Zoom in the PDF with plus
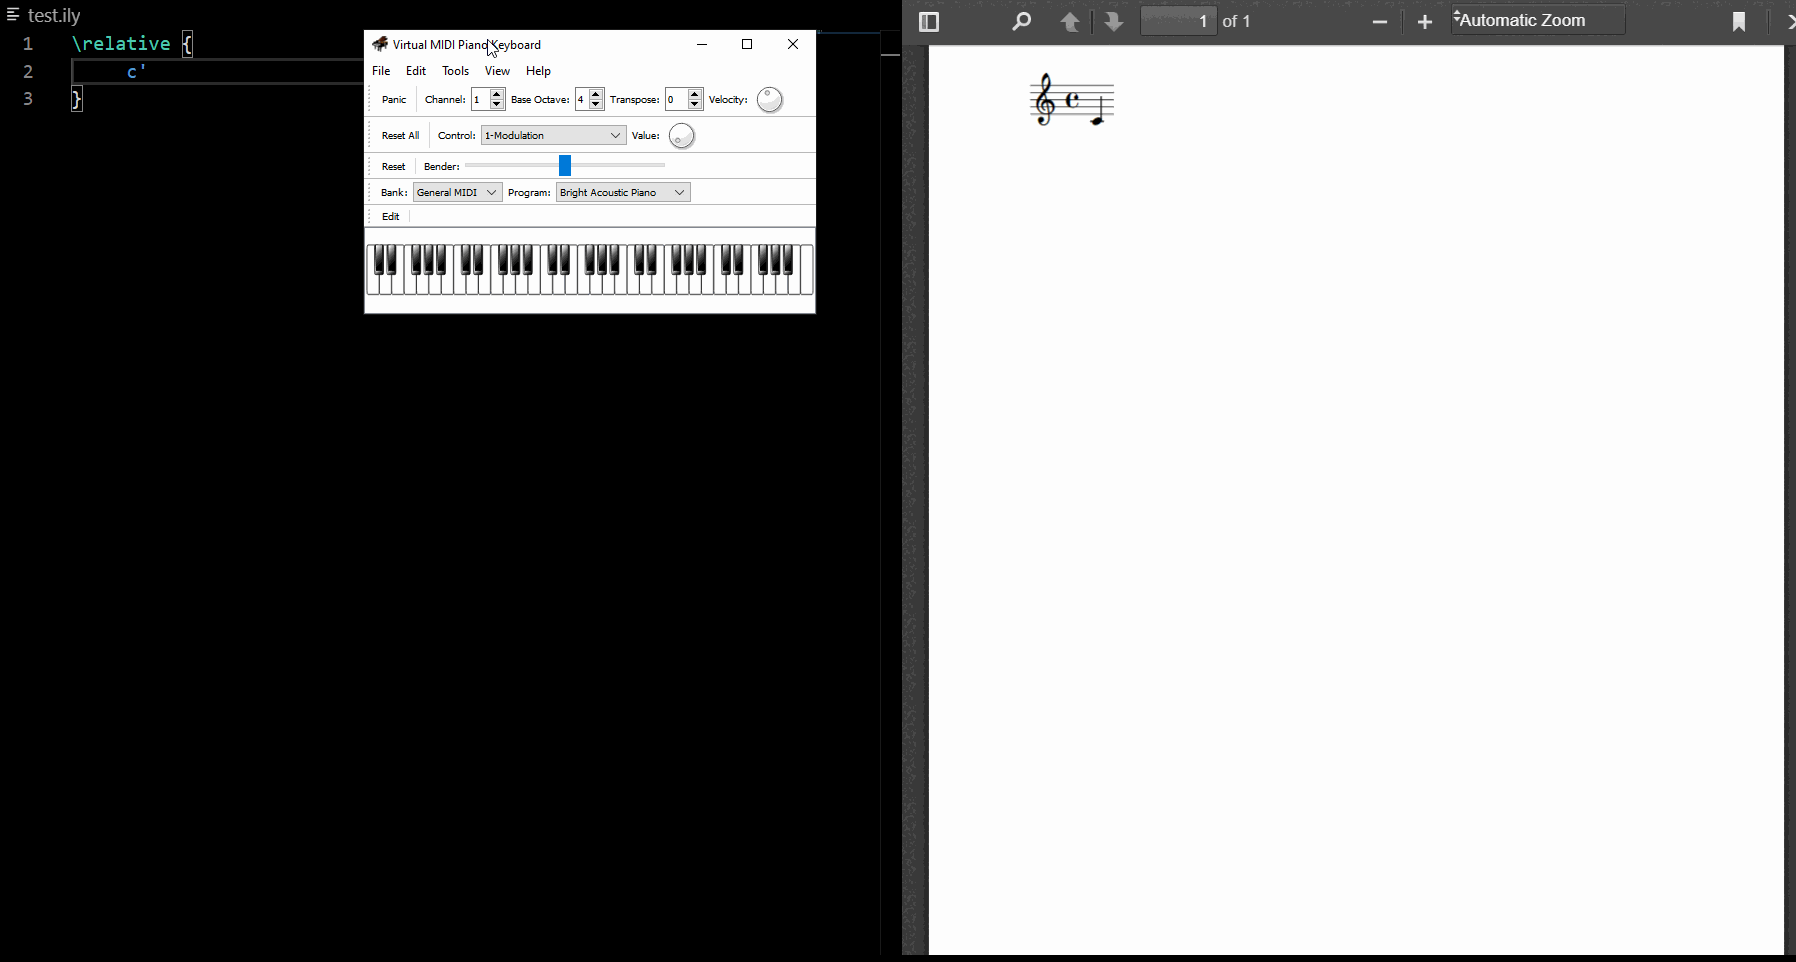1796x962 pixels. [x=1425, y=22]
